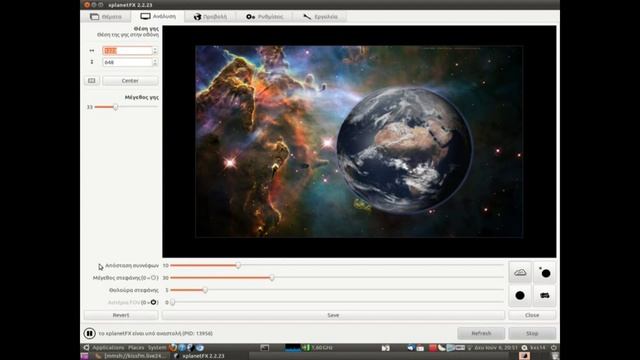Click the red tray icon in the panel
The image size is (640, 360).
coord(432,348)
